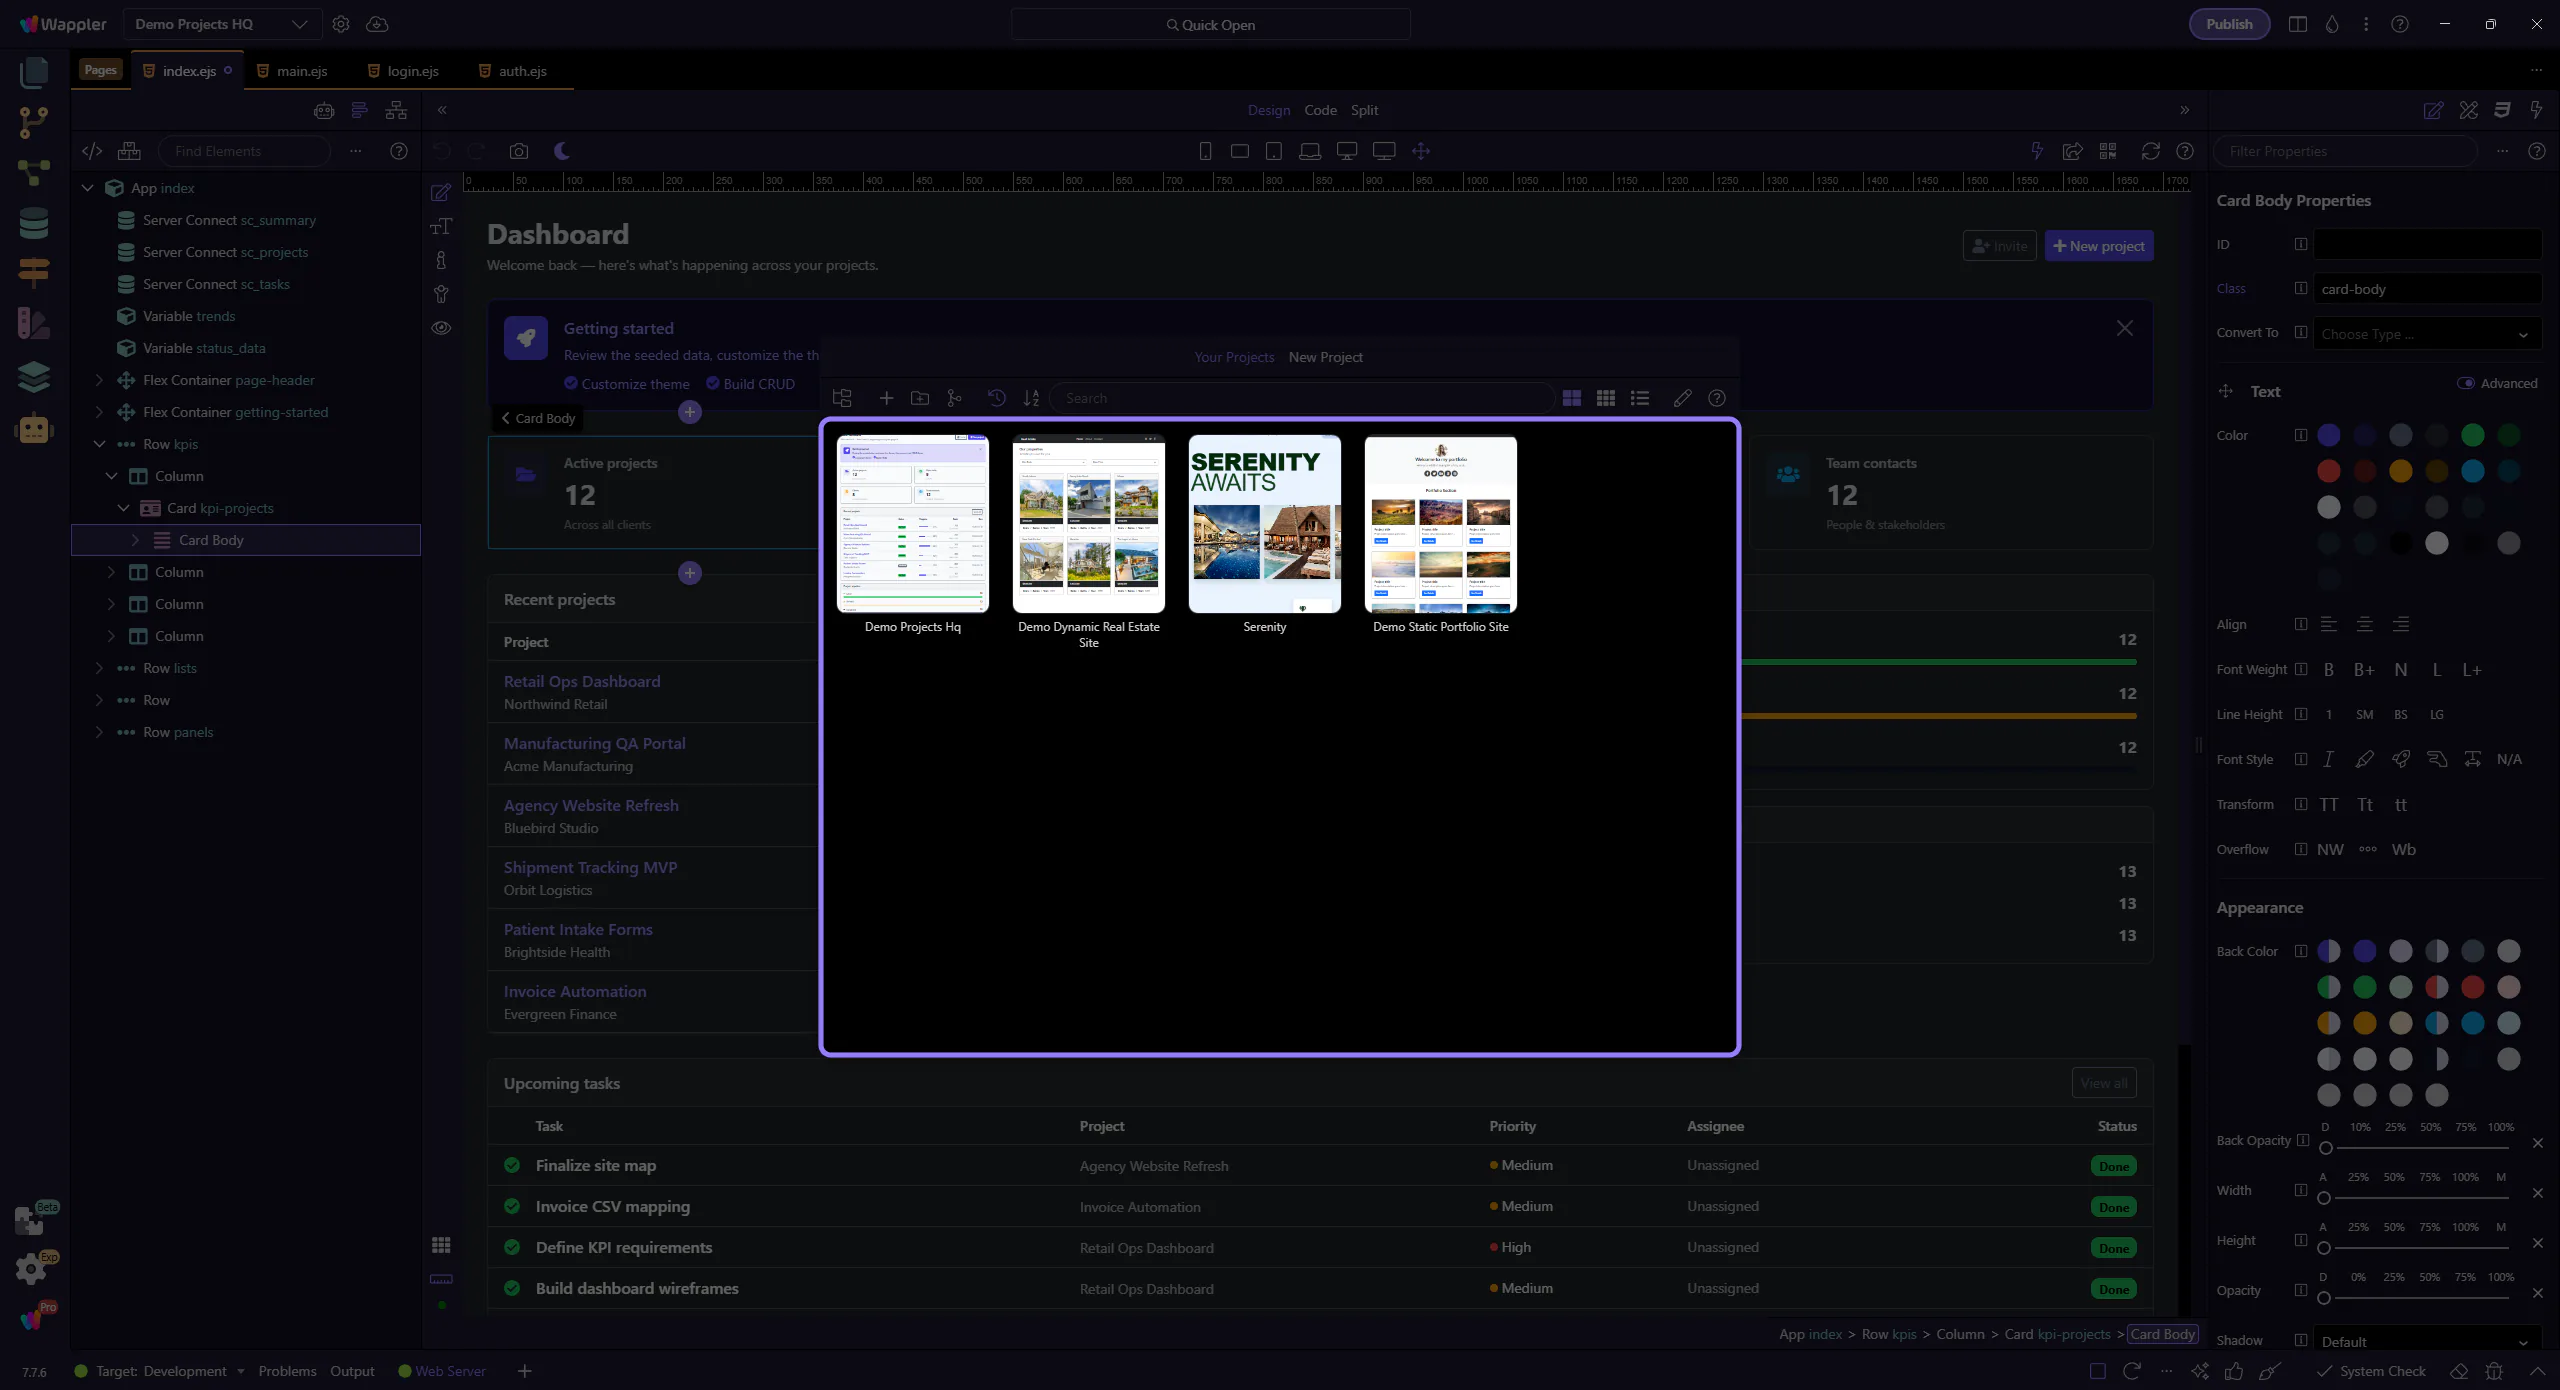Open the Demo Projects HQ project dropdown
The image size is (2560, 1390).
[221, 24]
